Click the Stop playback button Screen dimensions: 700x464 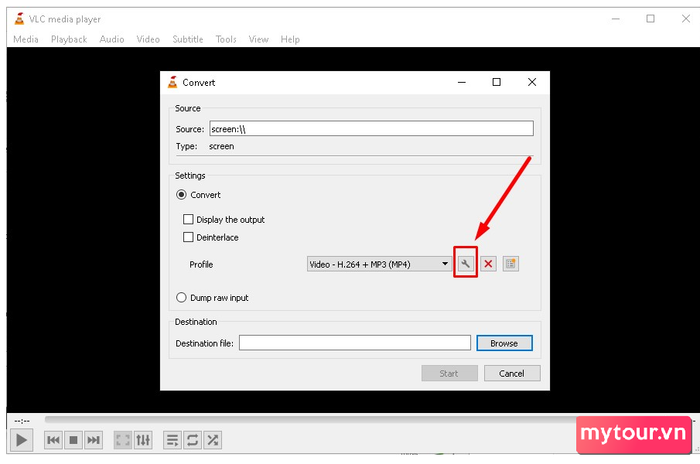pyautogui.click(x=74, y=440)
